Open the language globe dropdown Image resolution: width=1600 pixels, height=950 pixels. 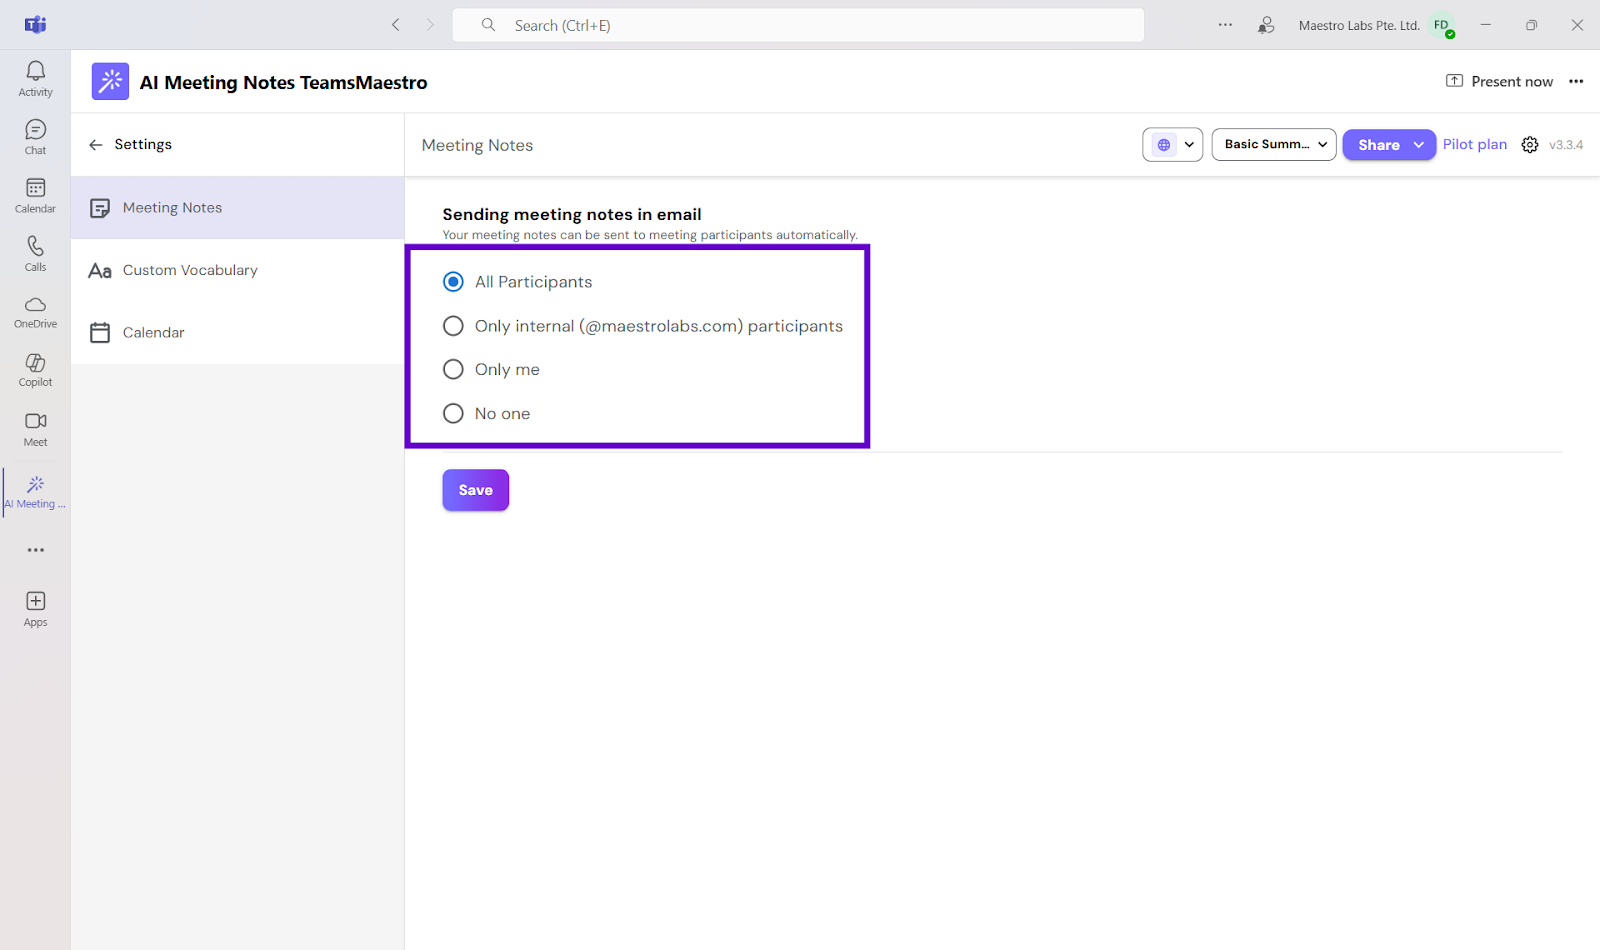point(1172,145)
